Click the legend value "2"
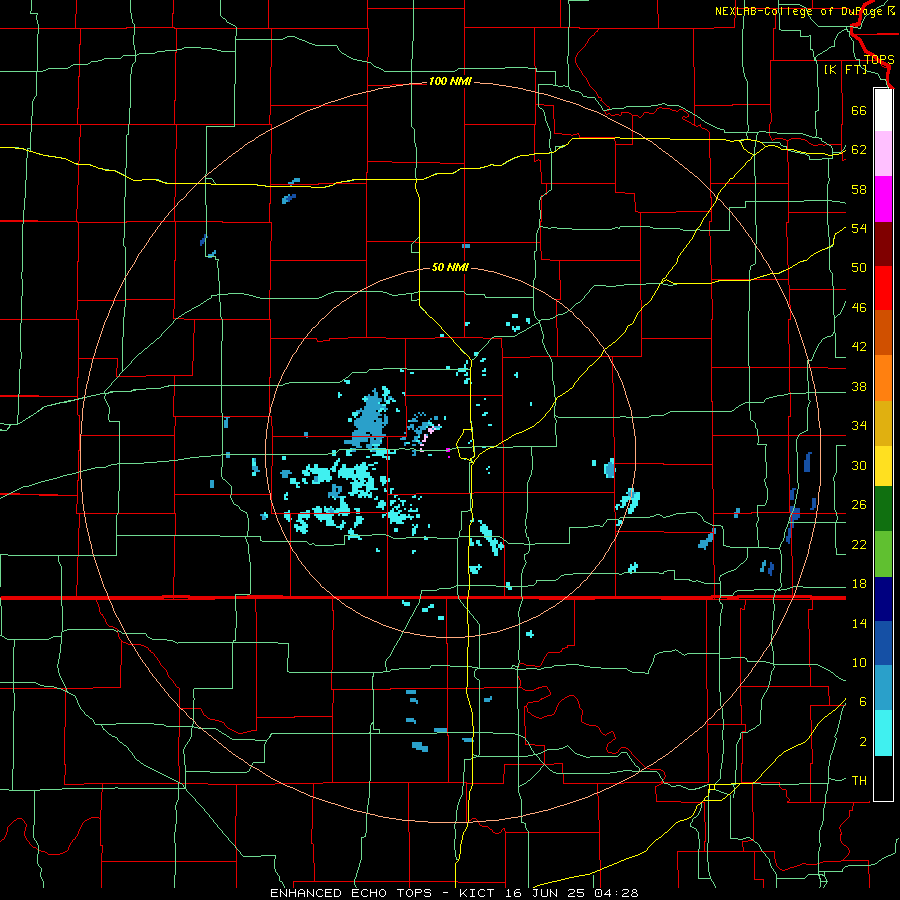Viewport: 900px width, 900px height. click(863, 742)
